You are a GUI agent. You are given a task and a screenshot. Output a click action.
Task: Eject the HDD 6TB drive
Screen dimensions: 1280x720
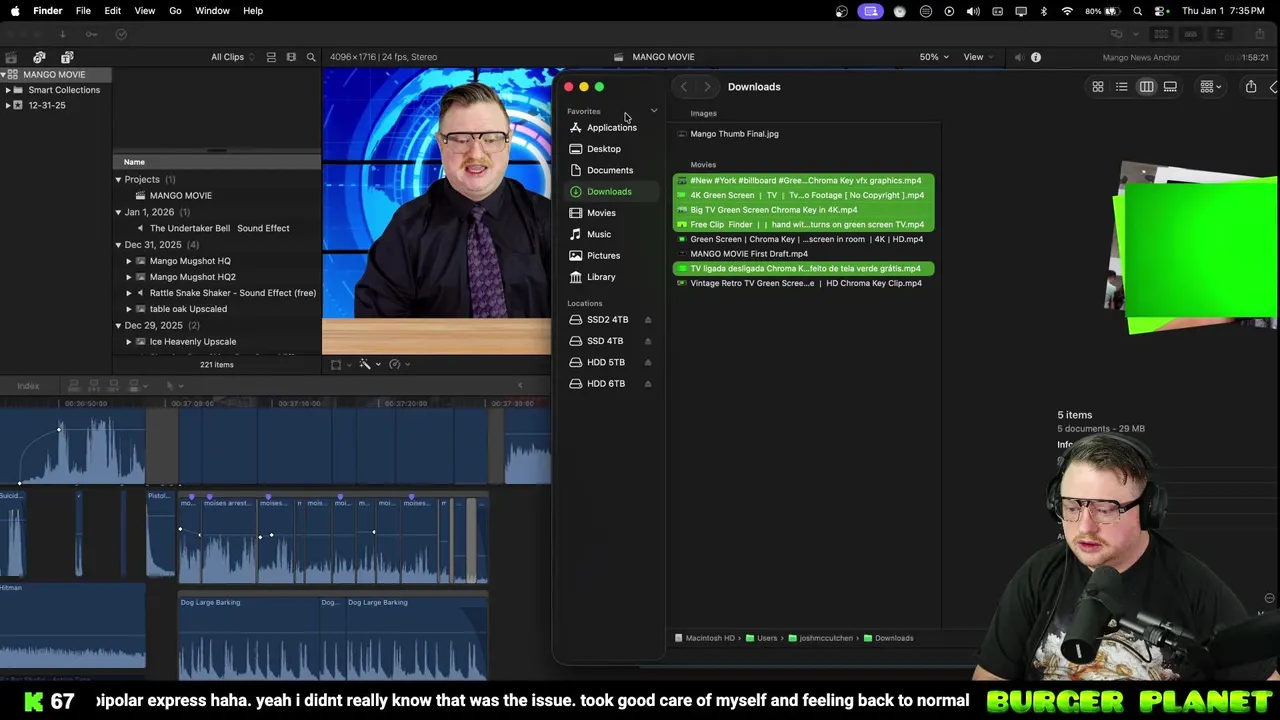point(648,384)
